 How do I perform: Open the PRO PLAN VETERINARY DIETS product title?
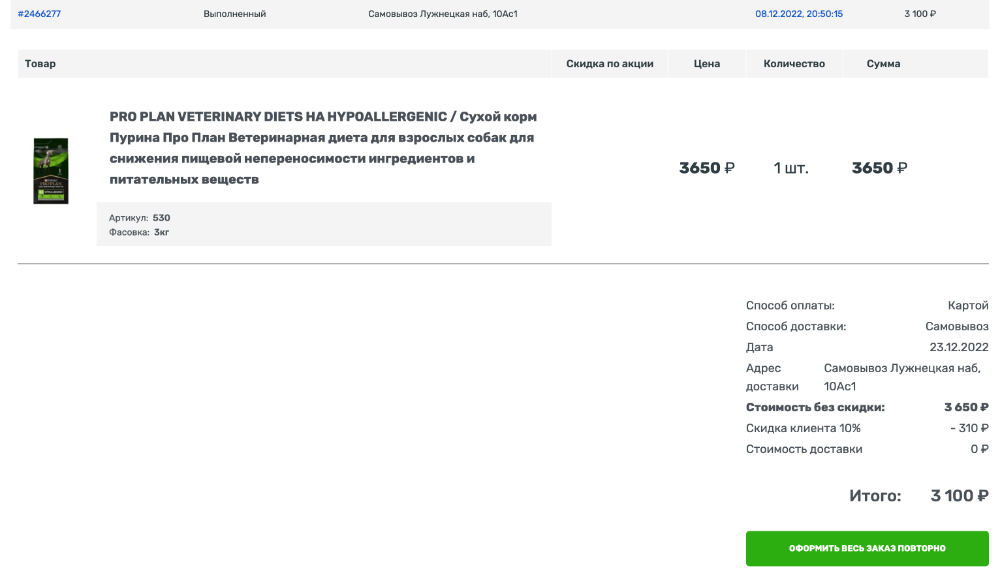coord(323,148)
